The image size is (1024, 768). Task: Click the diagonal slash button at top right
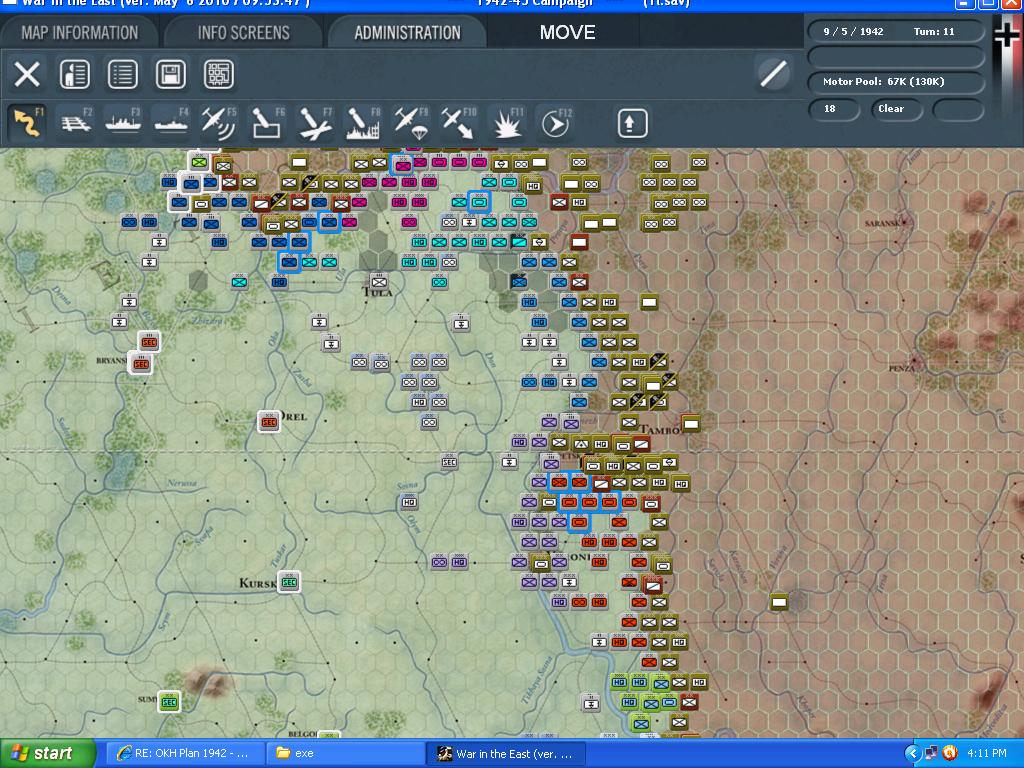(773, 73)
